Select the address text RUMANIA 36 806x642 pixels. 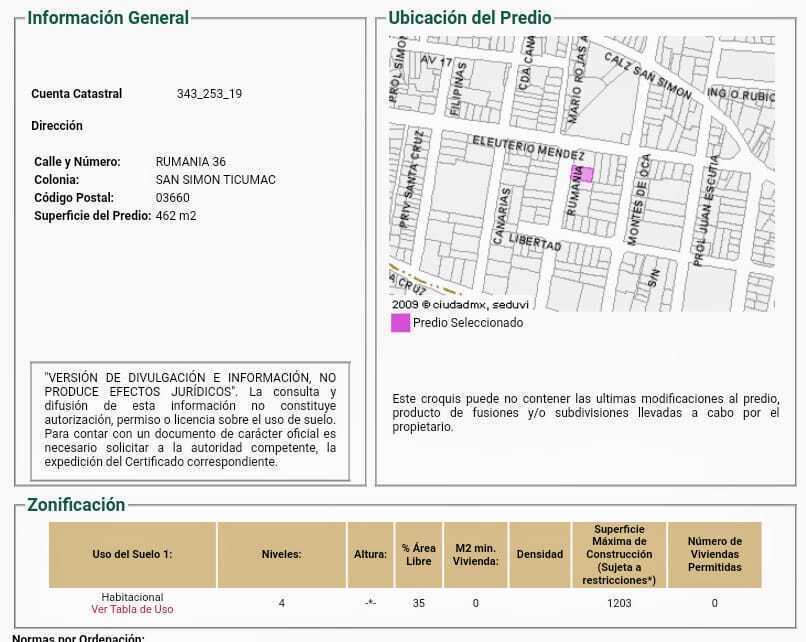point(191,162)
